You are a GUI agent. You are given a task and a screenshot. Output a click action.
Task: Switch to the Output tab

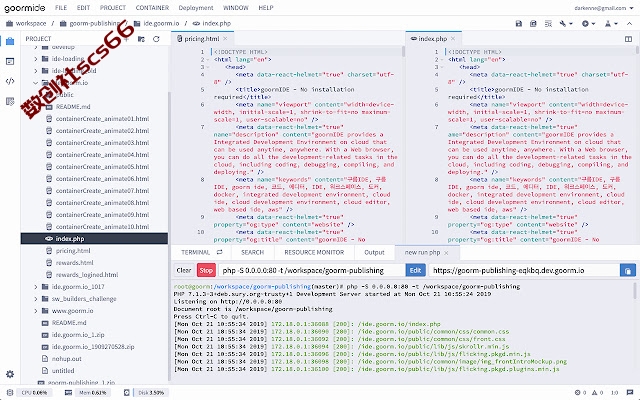tap(374, 252)
